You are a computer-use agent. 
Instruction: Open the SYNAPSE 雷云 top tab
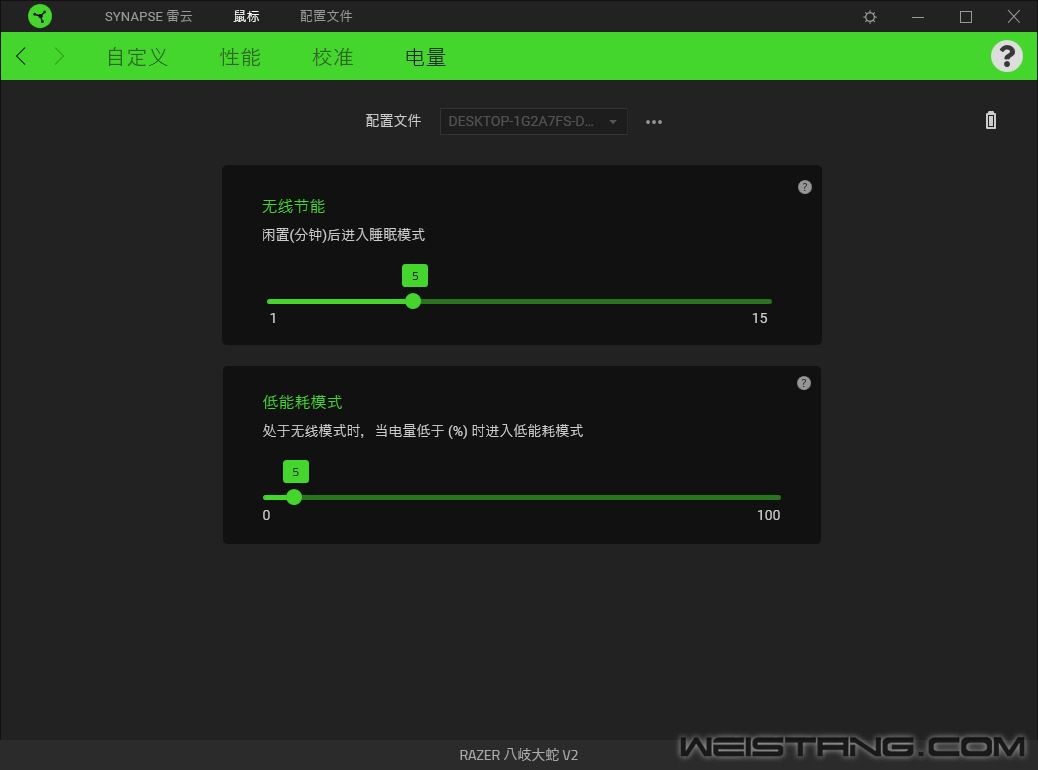[x=148, y=16]
